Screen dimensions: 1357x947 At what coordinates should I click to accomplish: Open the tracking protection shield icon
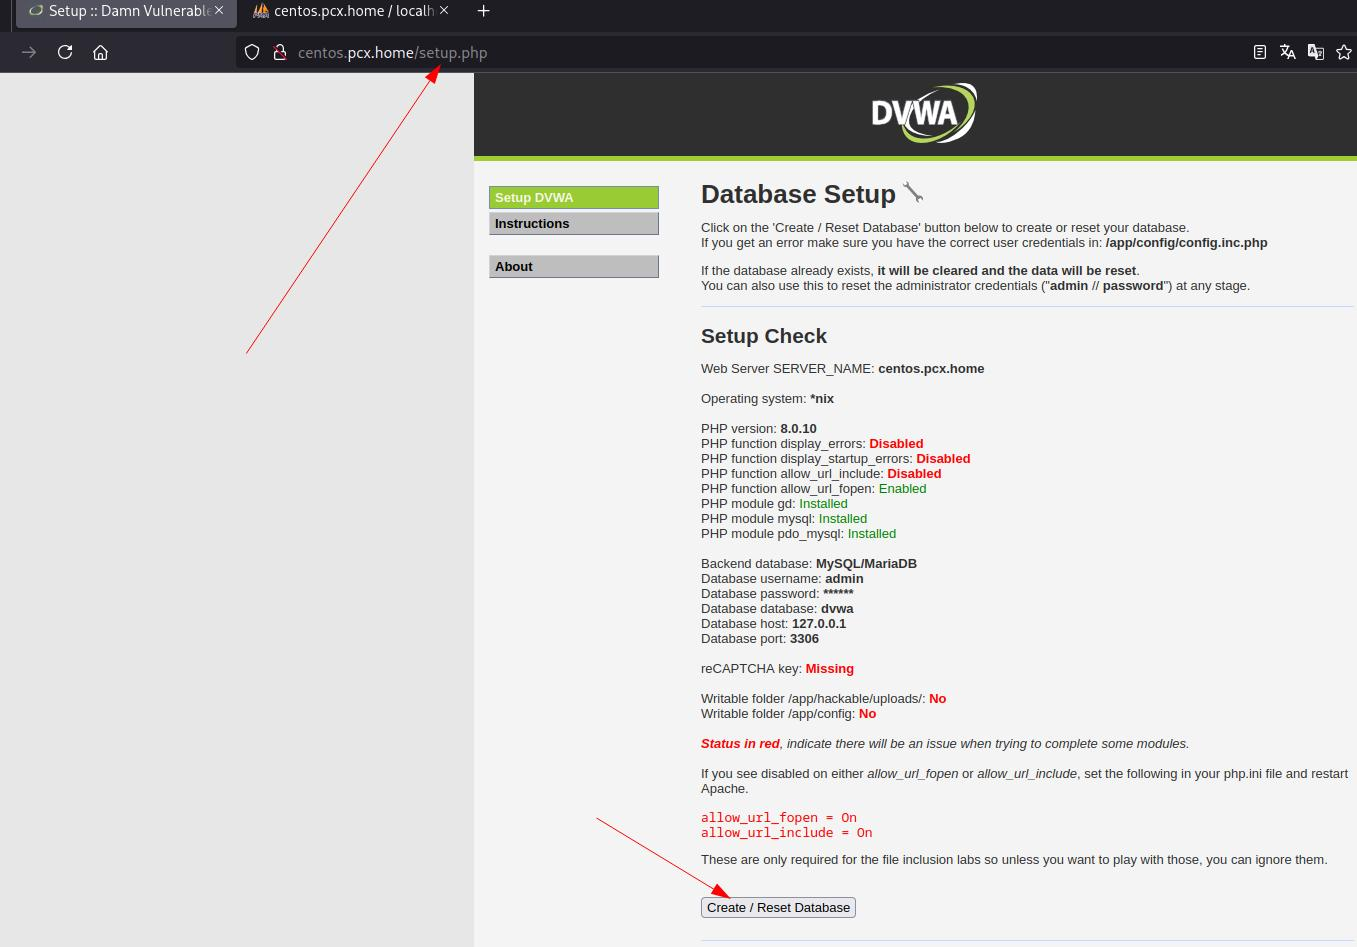[x=252, y=52]
